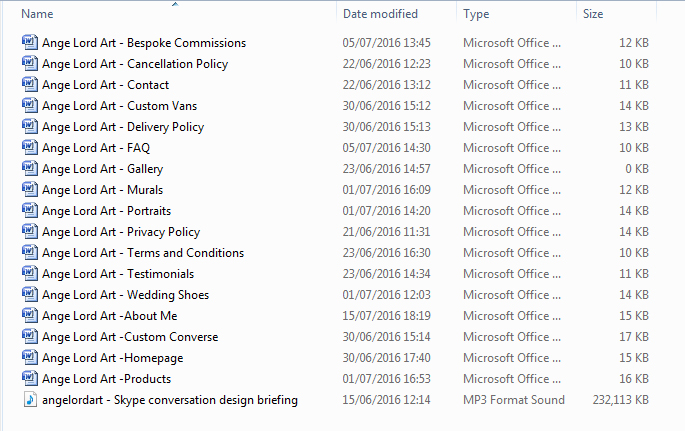Select the FAQ Word document icon
This screenshot has width=685, height=431.
(30, 147)
